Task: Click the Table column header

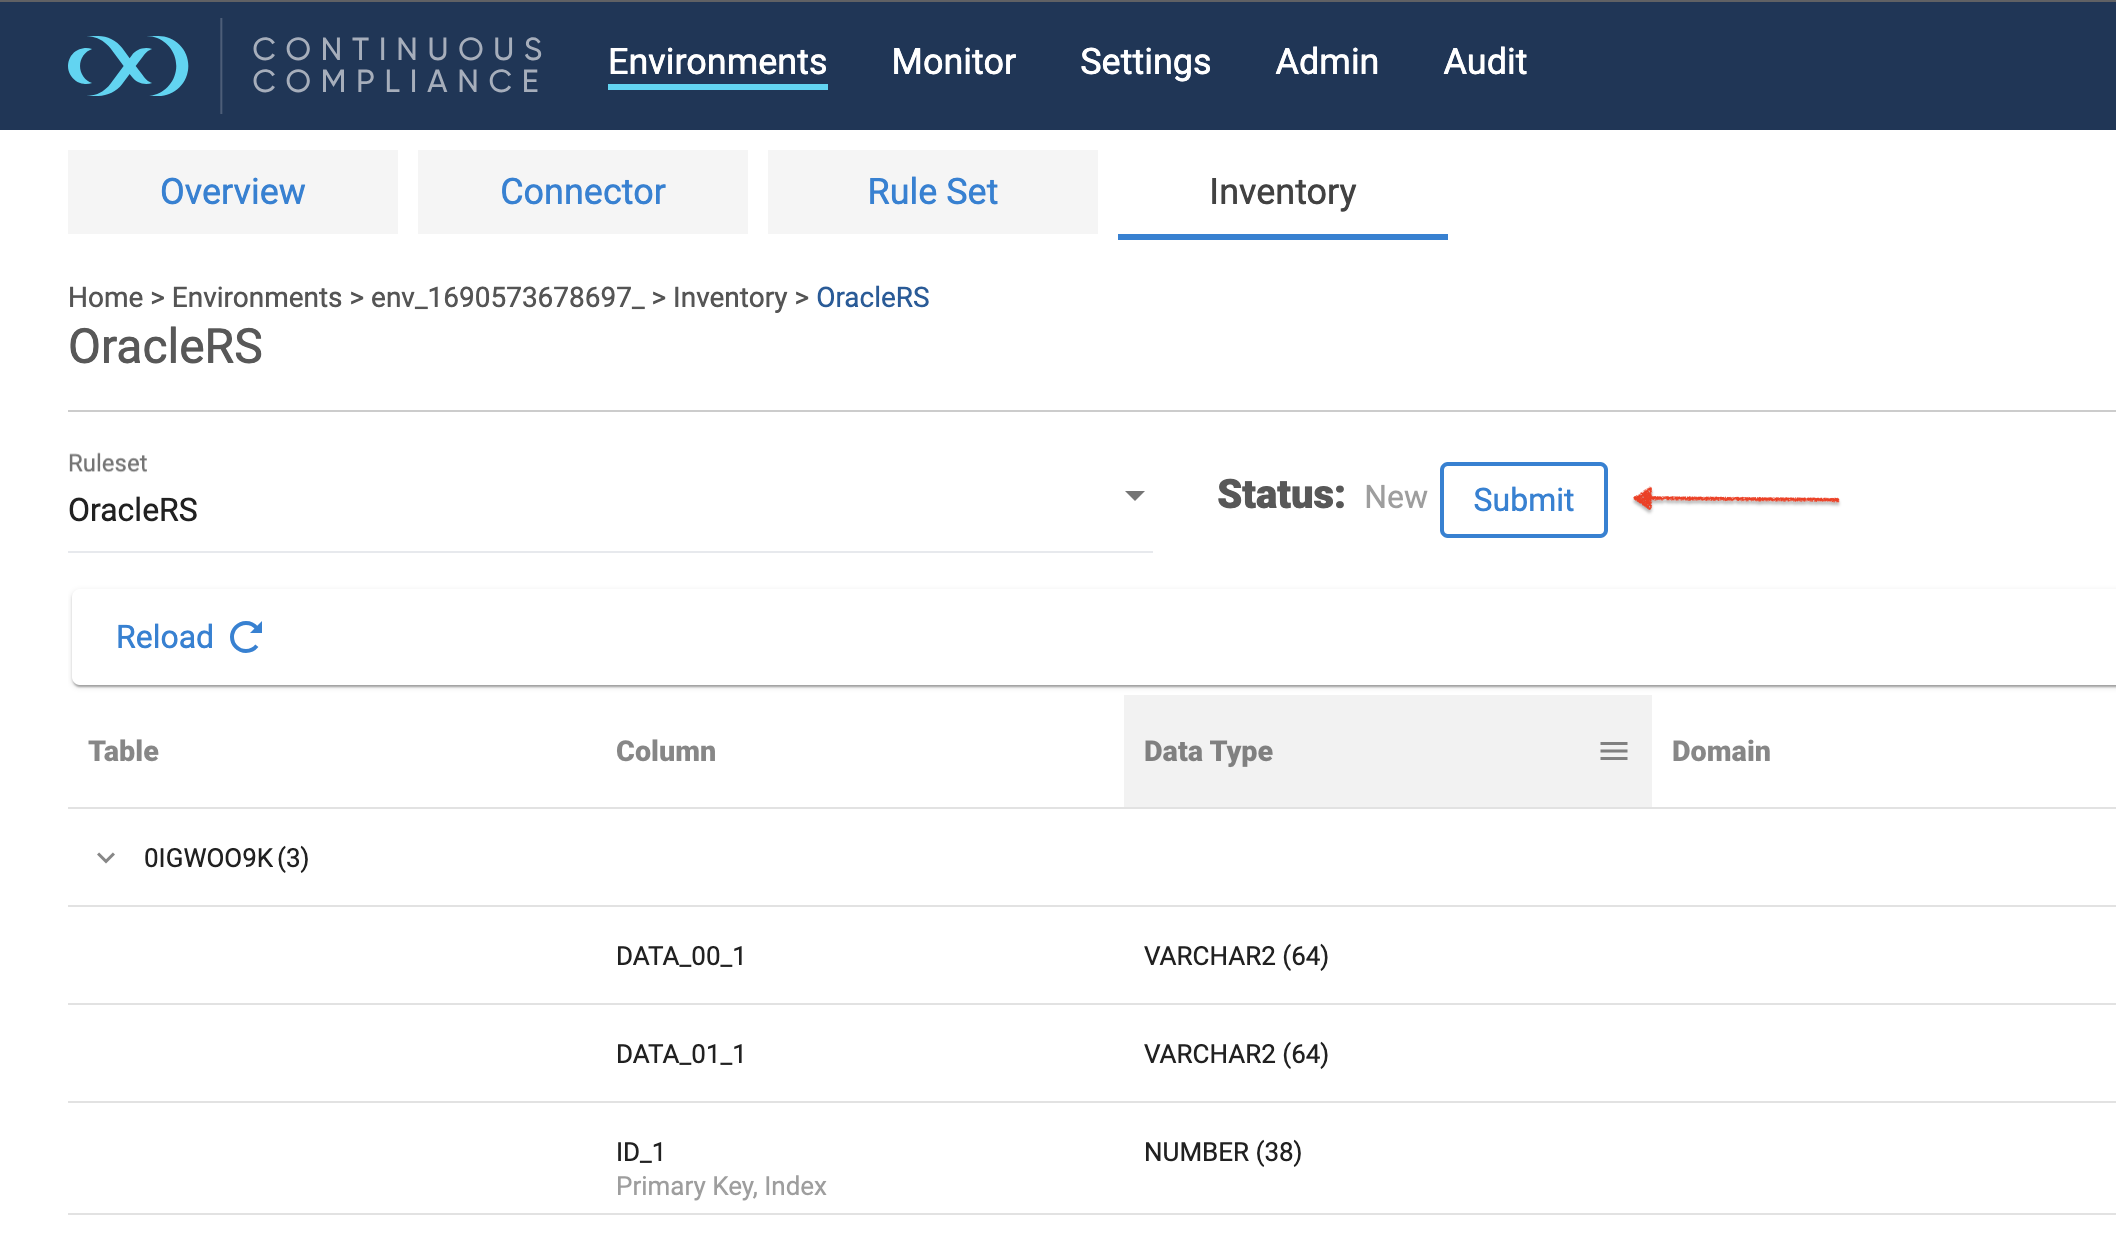Action: [123, 751]
